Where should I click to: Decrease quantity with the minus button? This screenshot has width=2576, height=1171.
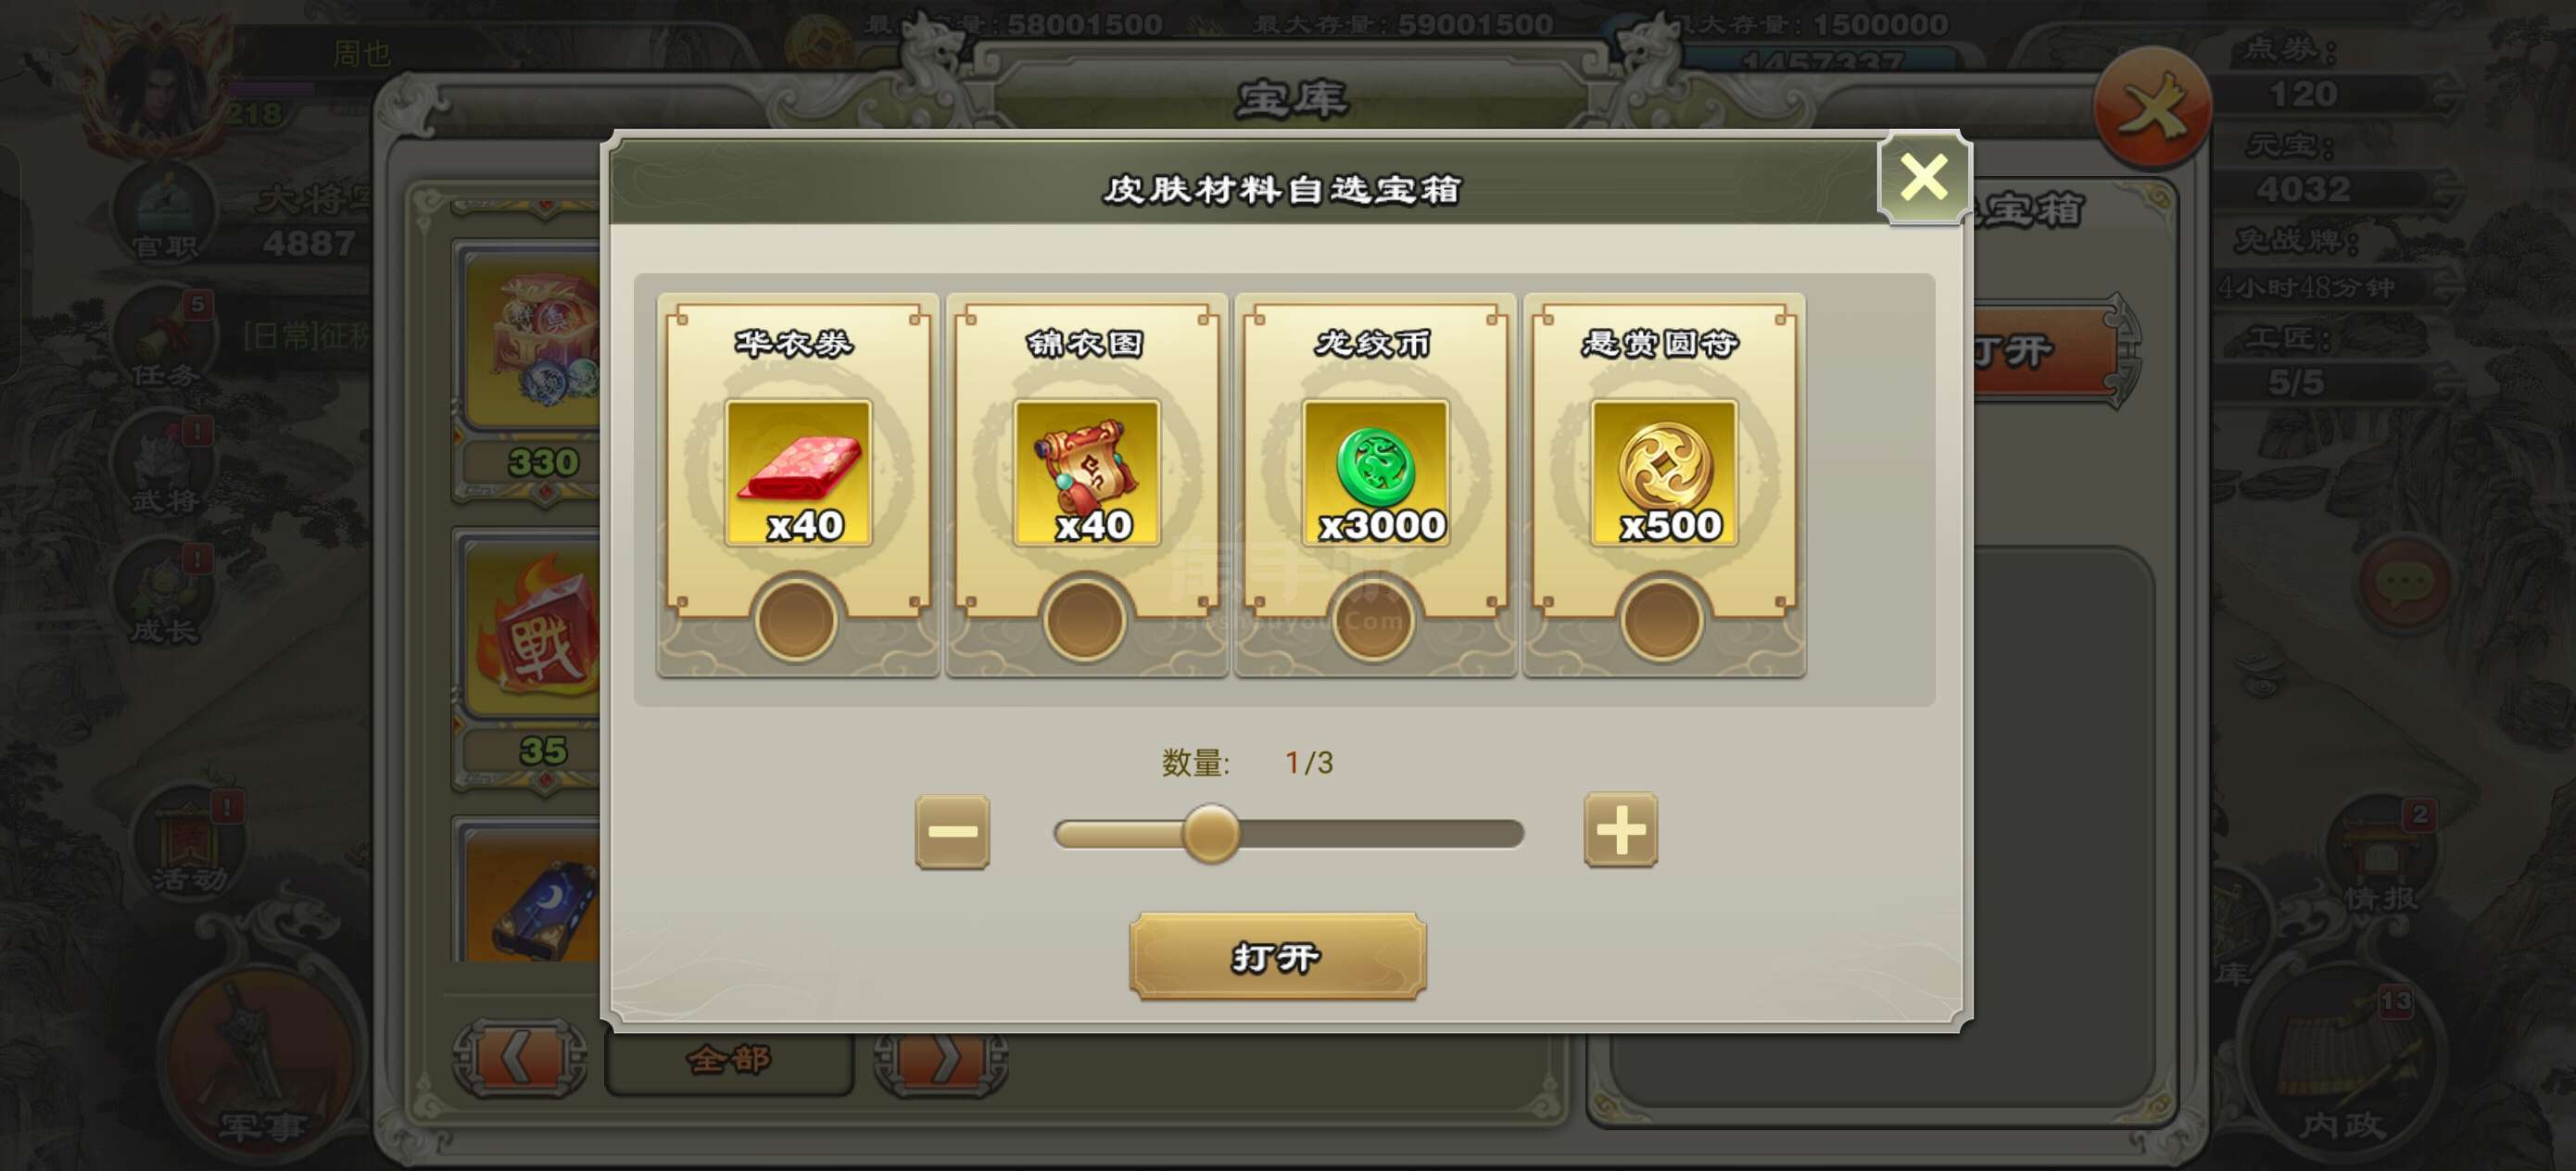(952, 831)
